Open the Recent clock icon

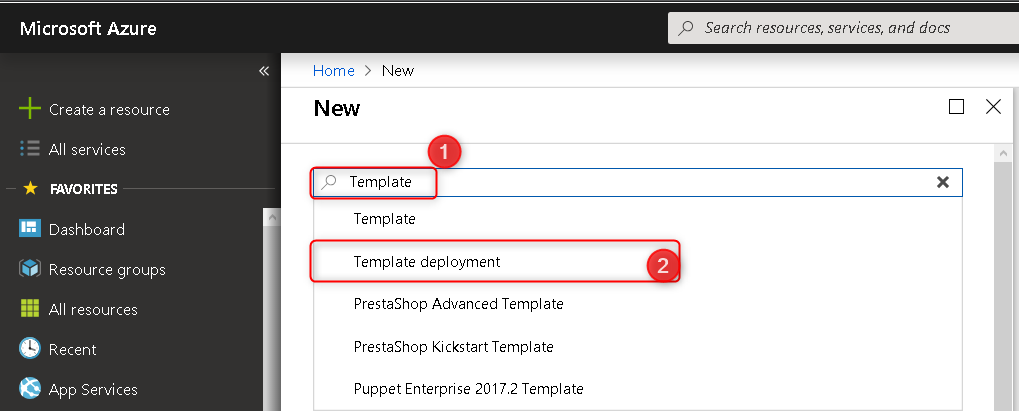[x=30, y=349]
